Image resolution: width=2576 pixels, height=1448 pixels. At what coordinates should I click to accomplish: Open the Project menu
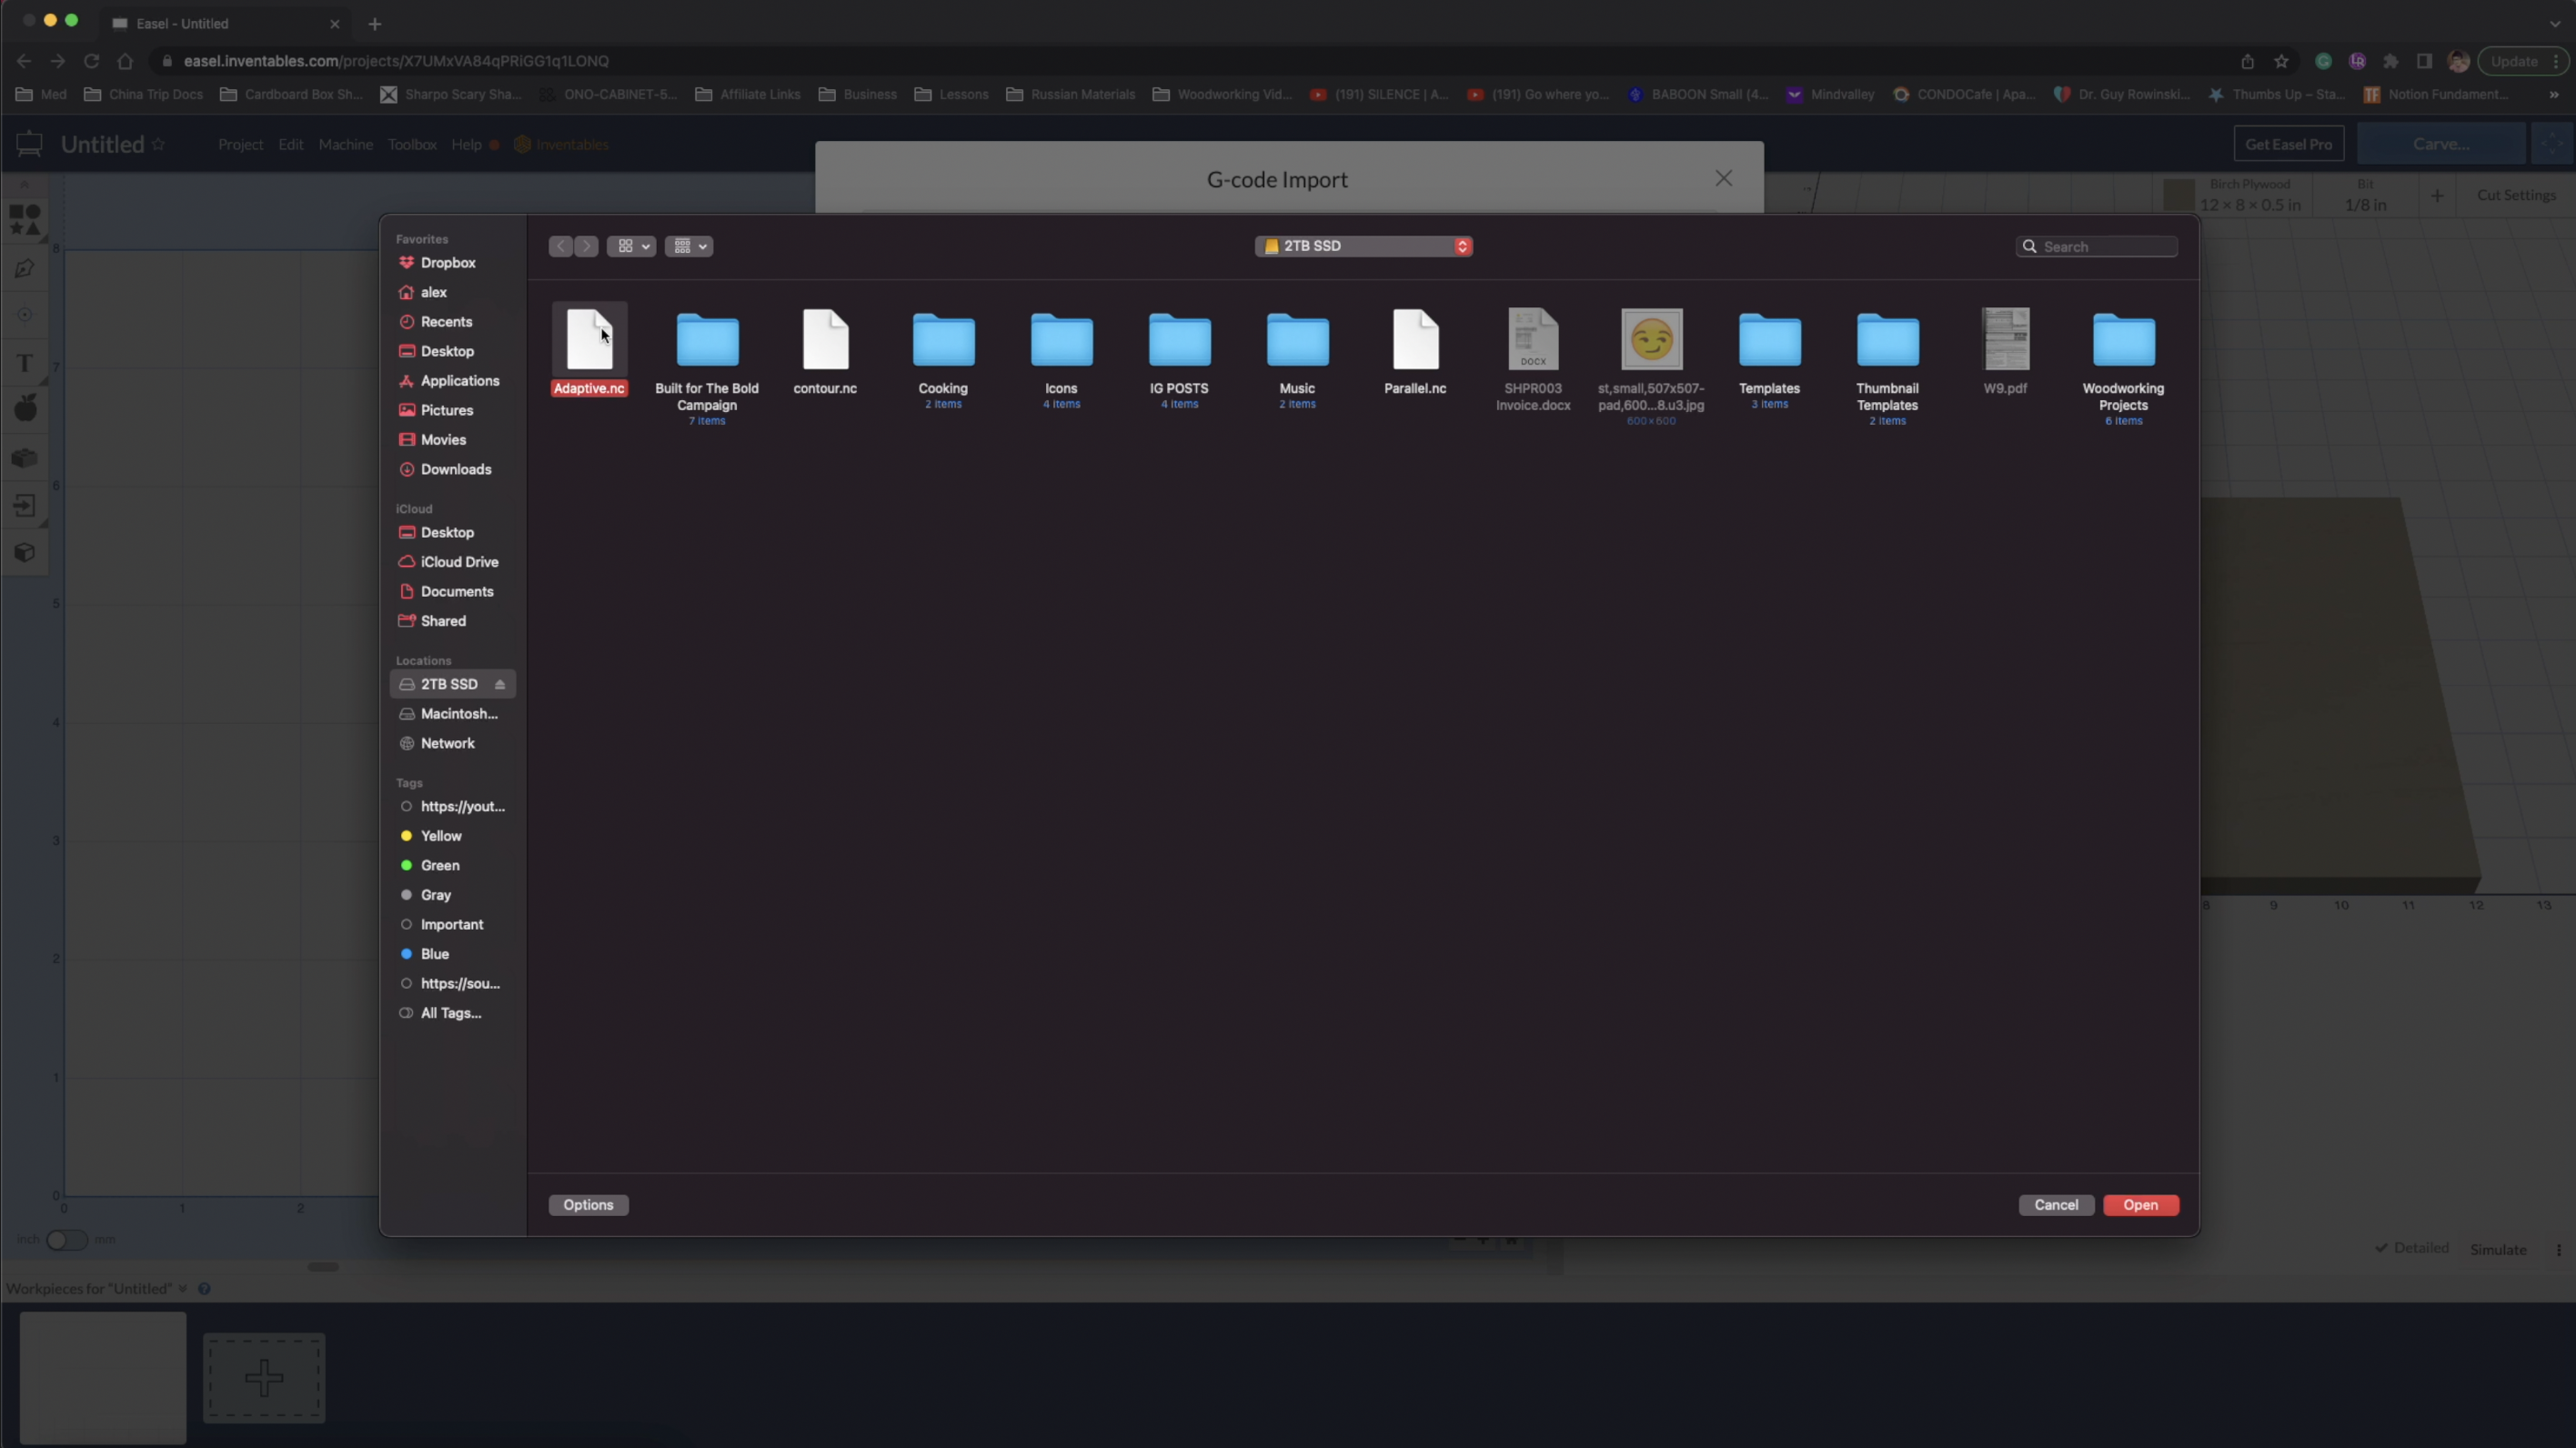point(240,145)
